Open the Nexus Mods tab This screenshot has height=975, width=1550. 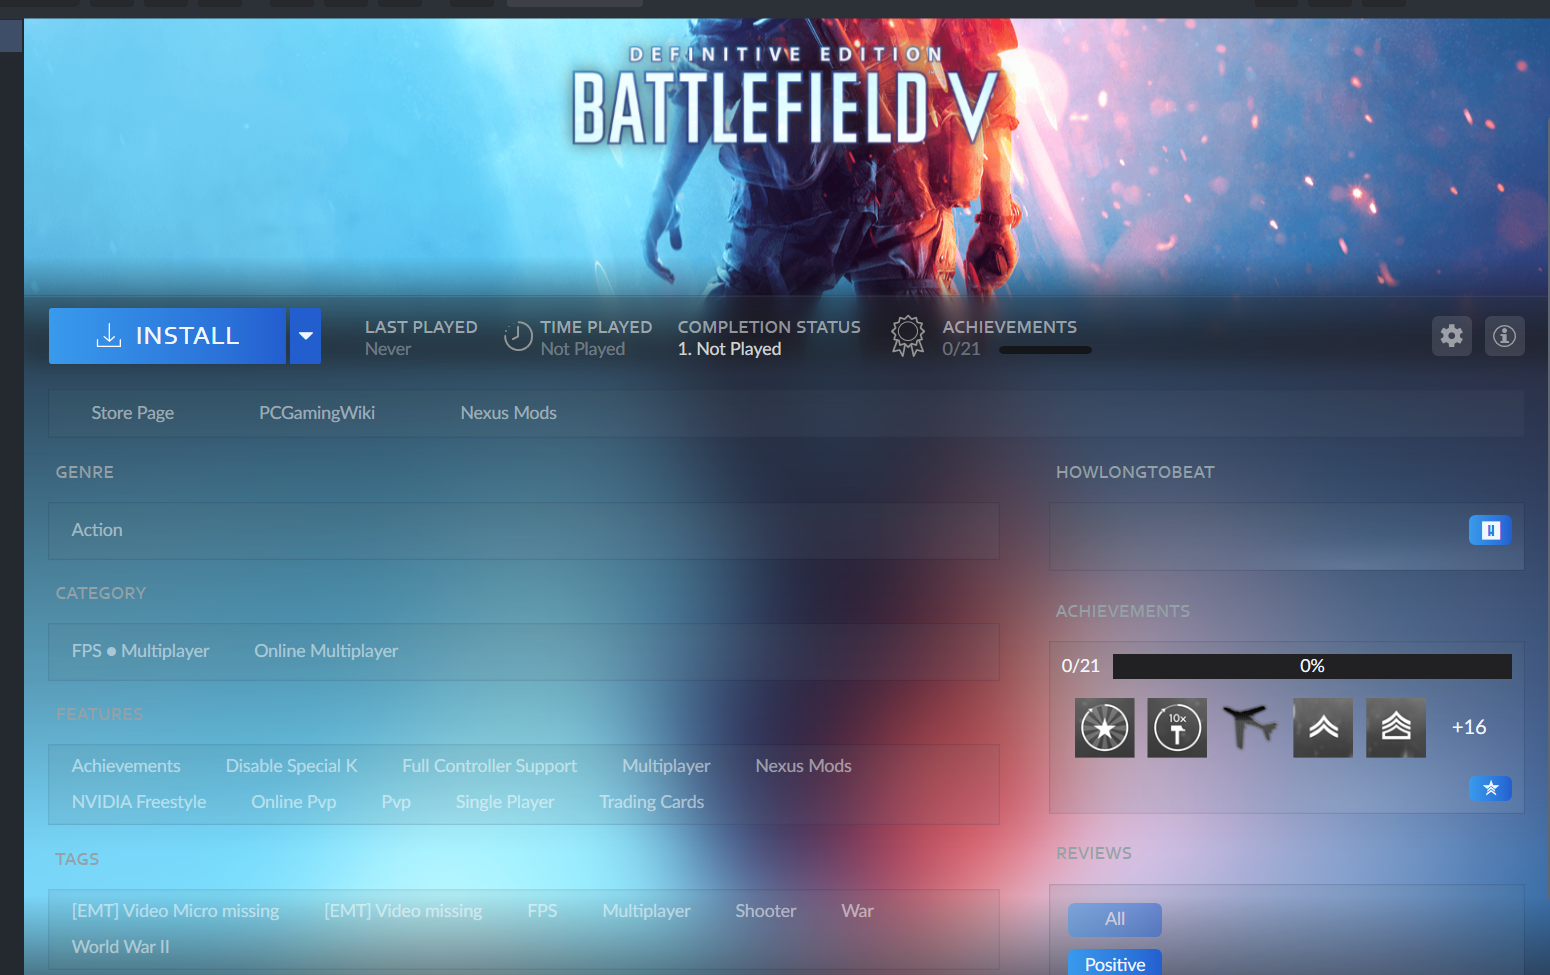(508, 412)
